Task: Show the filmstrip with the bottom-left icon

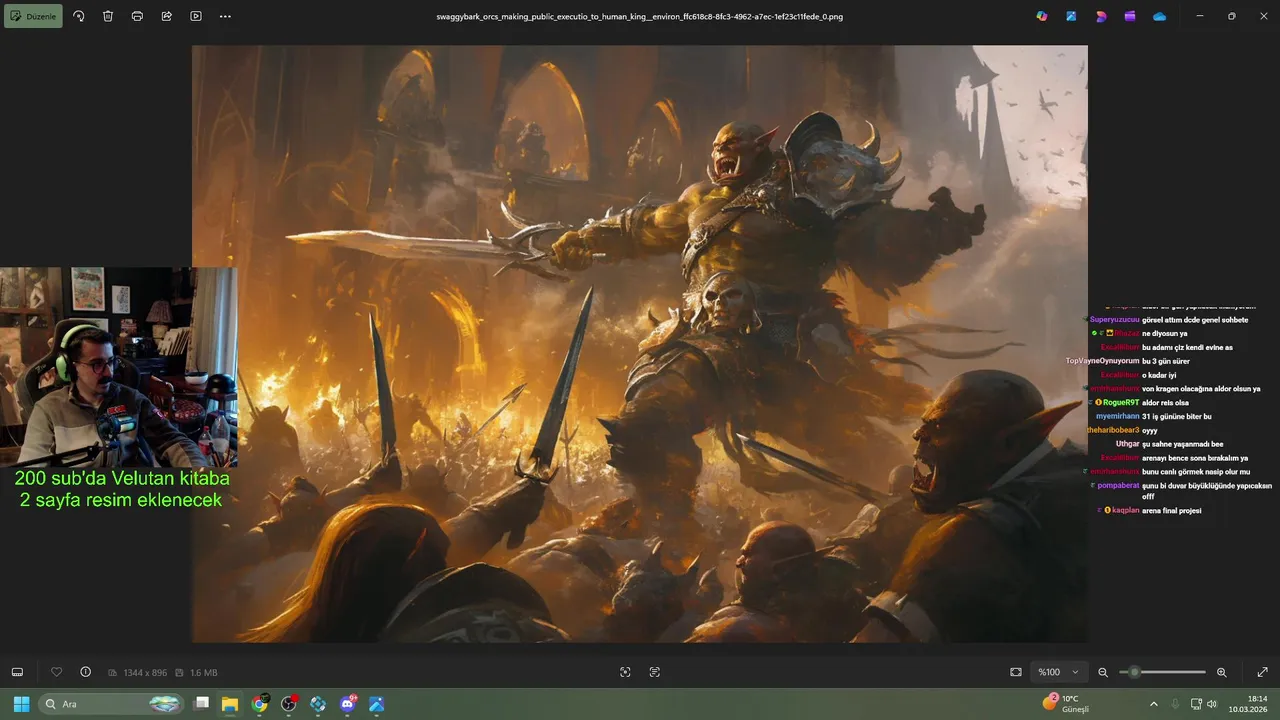Action: tap(17, 672)
